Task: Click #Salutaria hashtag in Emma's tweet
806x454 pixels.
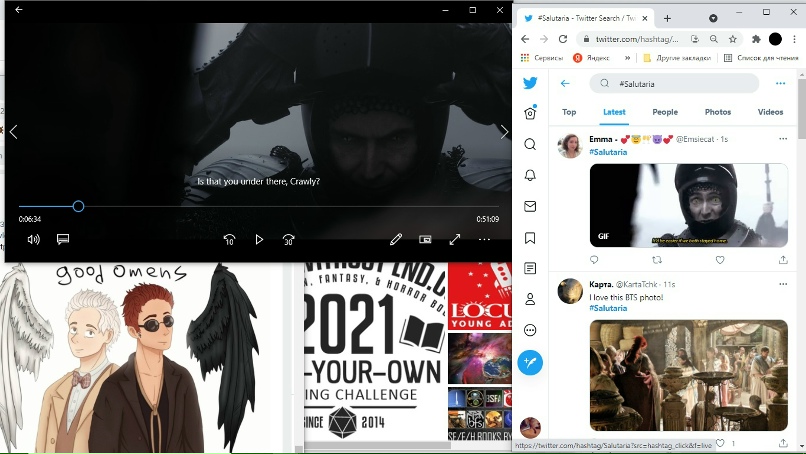Action: [x=608, y=152]
